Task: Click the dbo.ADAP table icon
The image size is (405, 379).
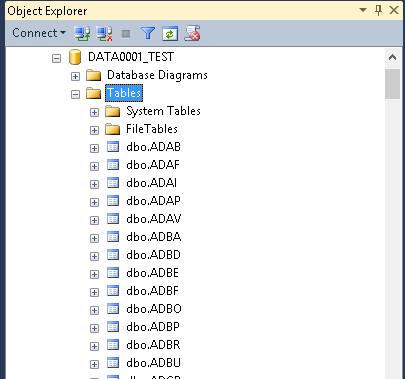Action: click(x=113, y=201)
